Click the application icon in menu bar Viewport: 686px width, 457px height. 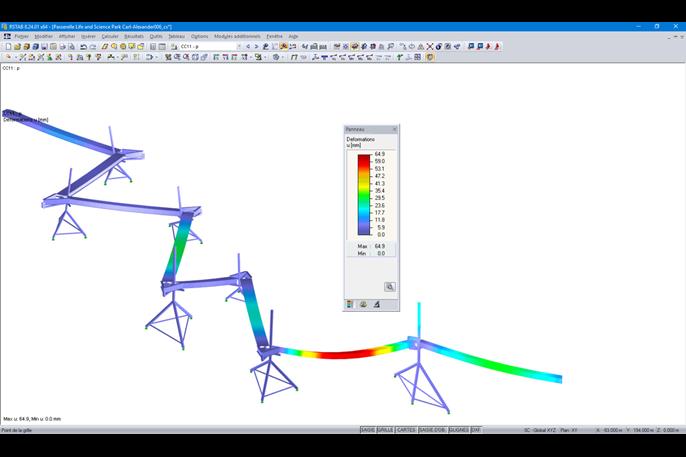coord(7,36)
